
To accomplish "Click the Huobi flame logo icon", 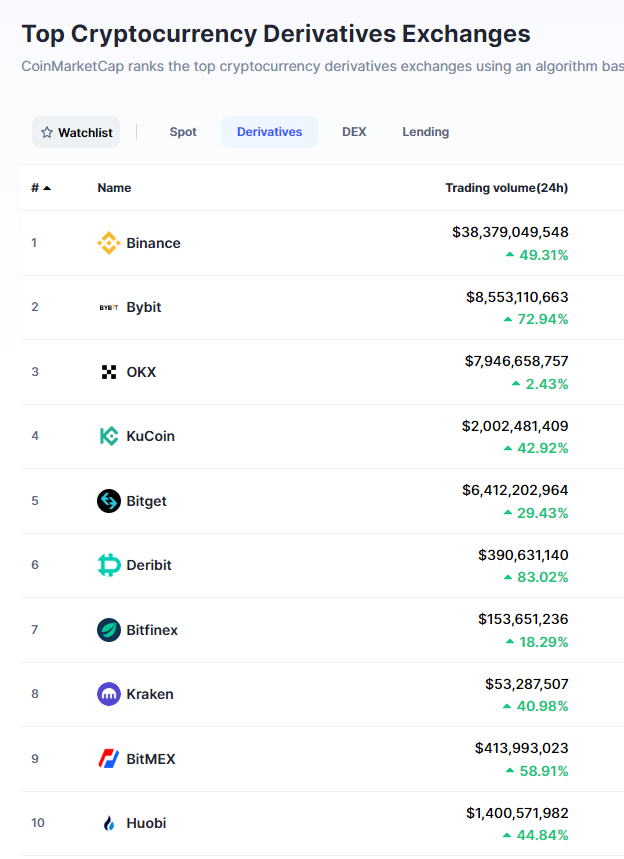I will [109, 823].
